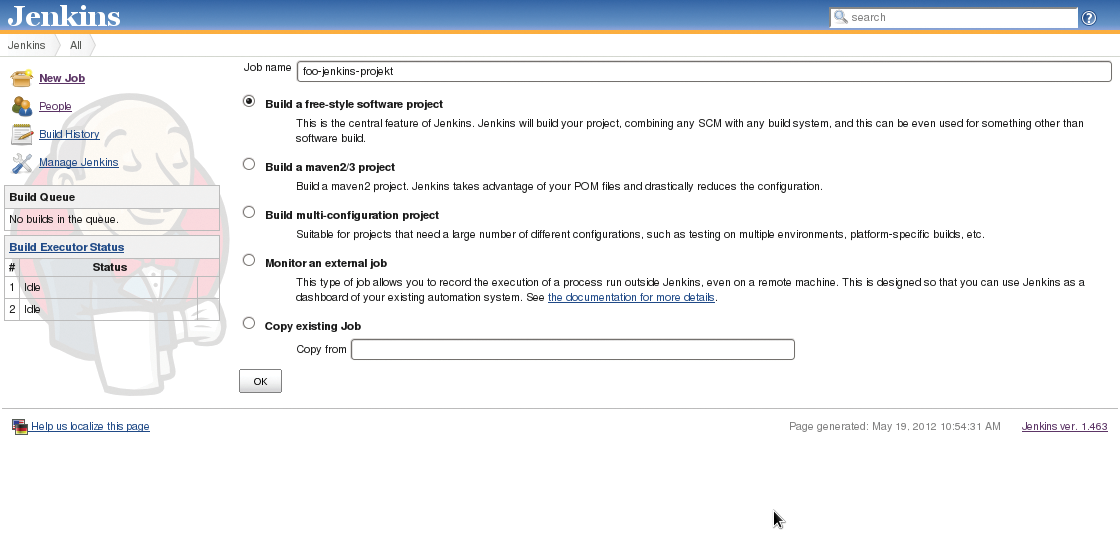This screenshot has width=1120, height=553.
Task: Click the Jenkins breadcrumb item
Action: [x=26, y=45]
